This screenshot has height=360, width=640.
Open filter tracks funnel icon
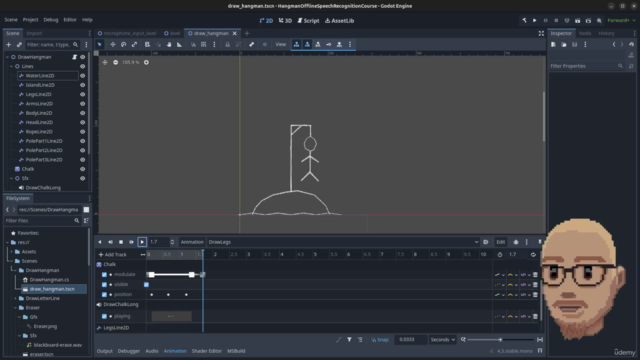[x=349, y=340]
